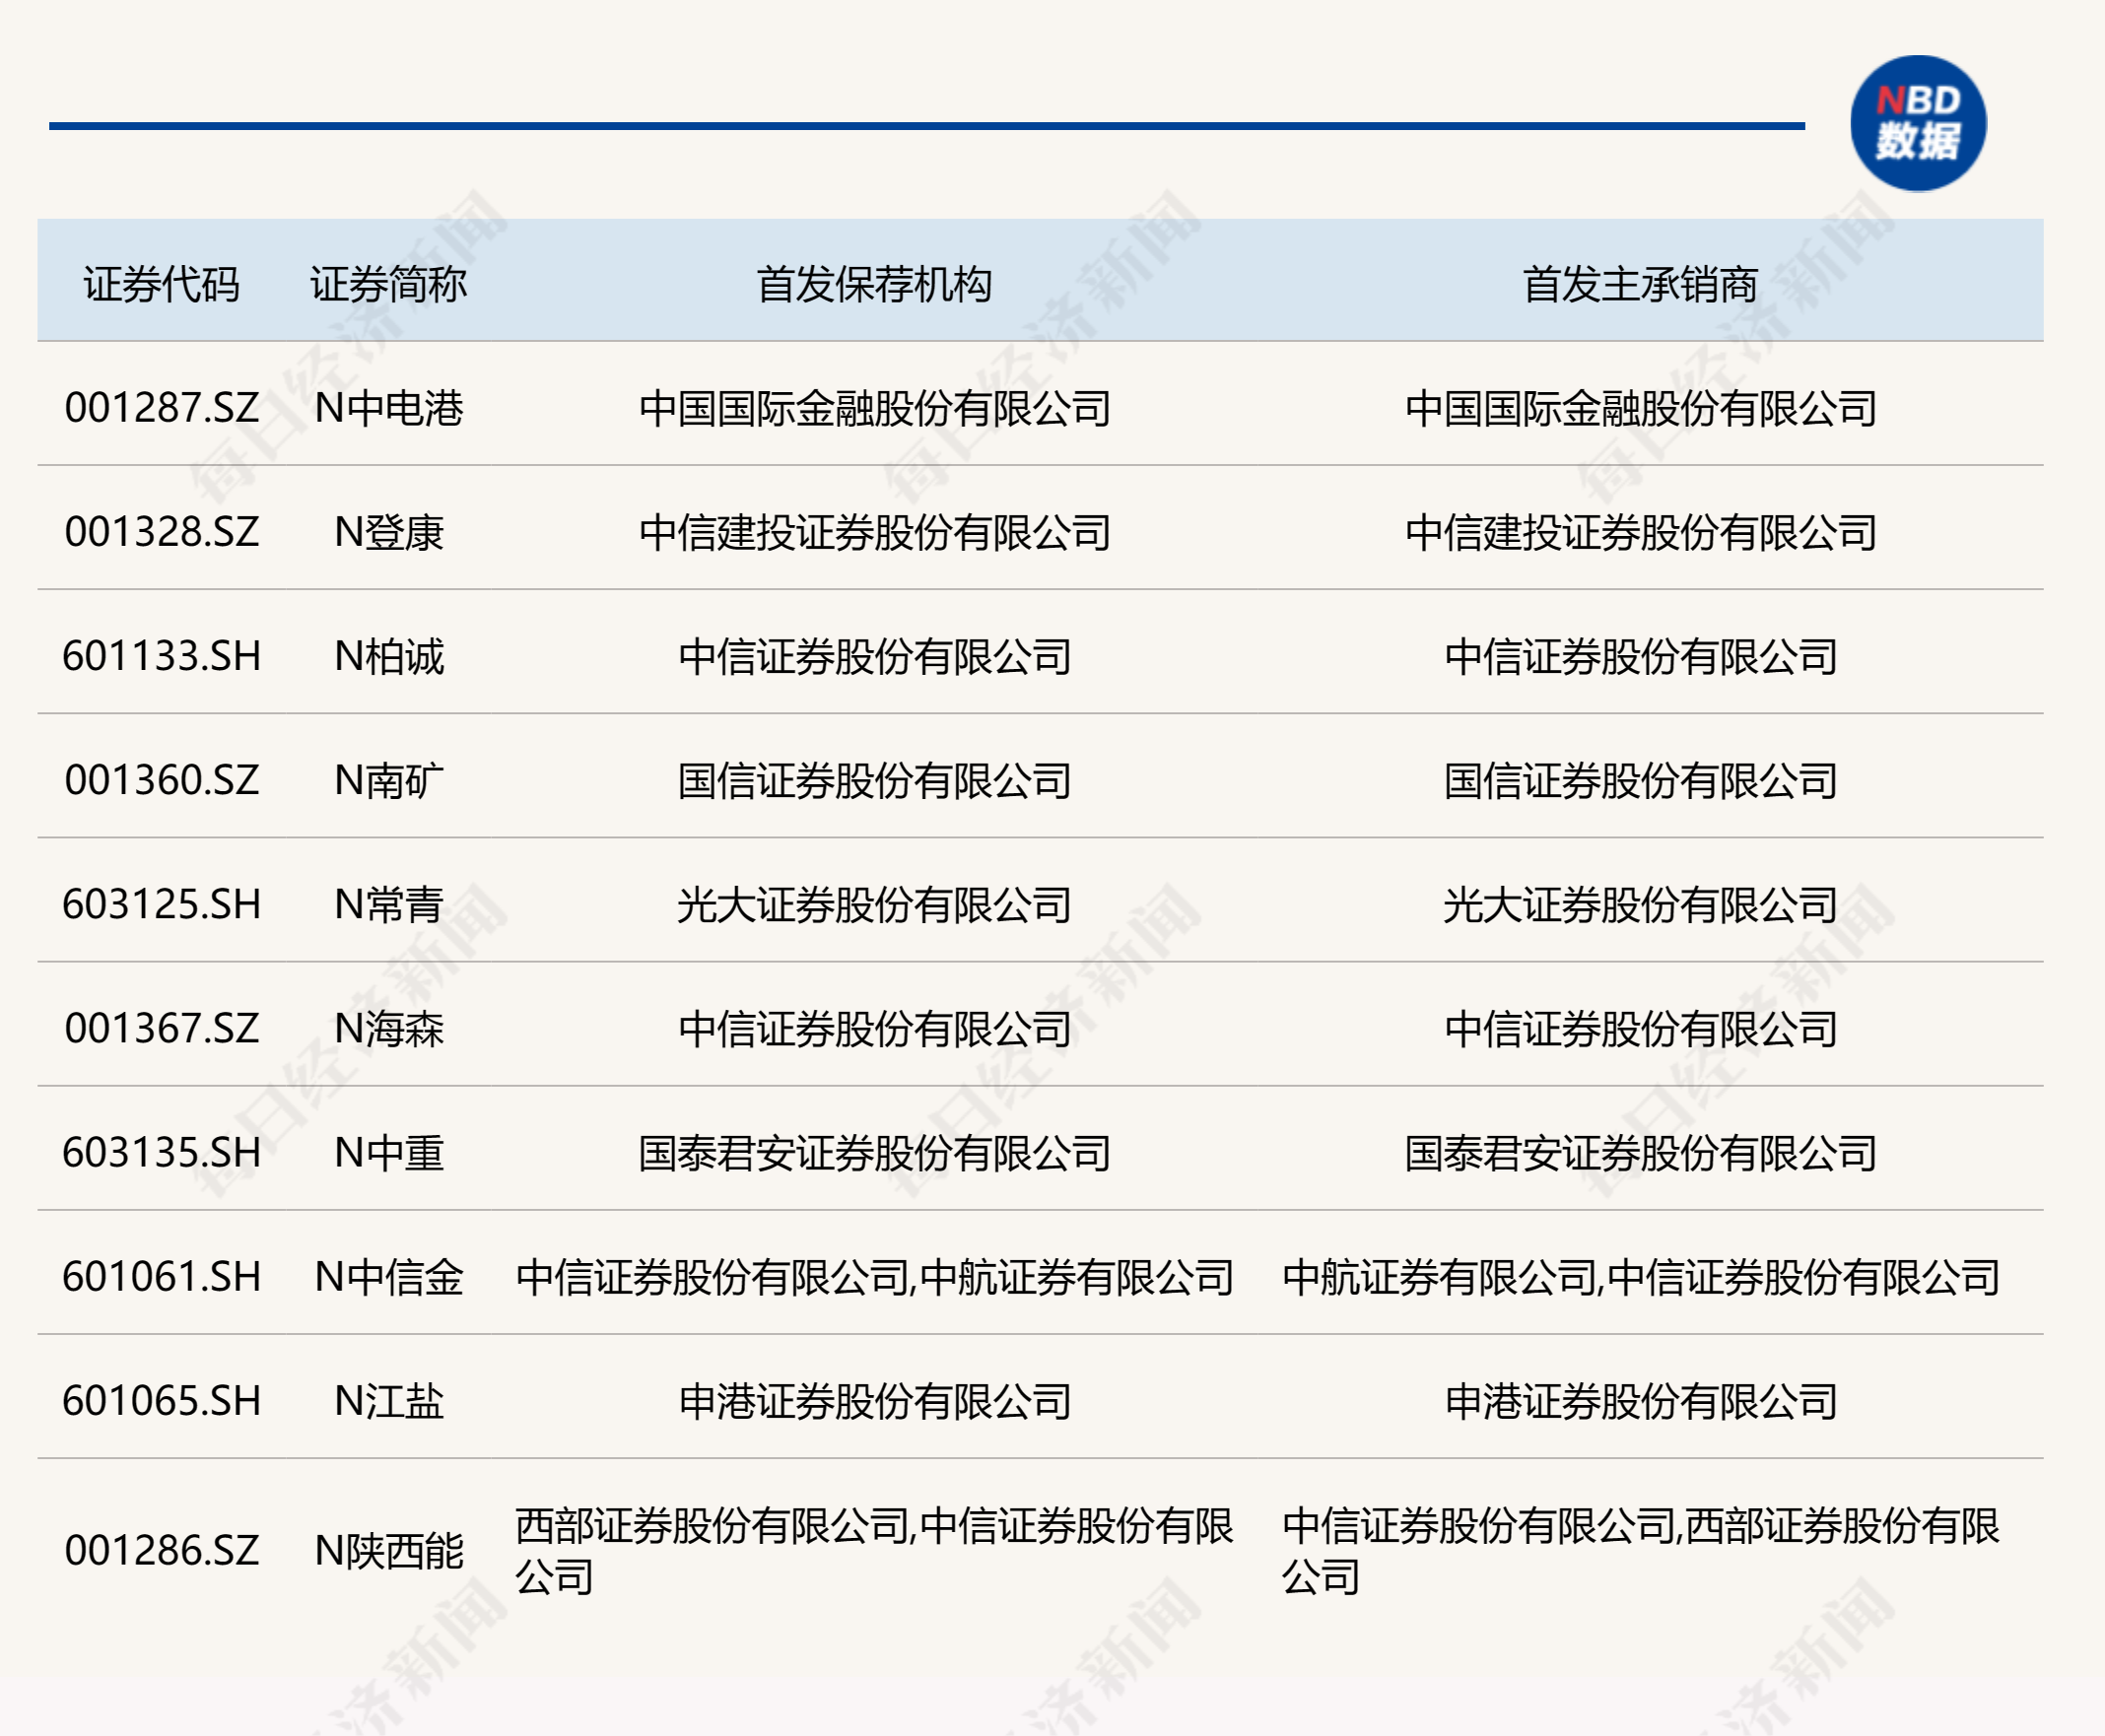Image resolution: width=2105 pixels, height=1736 pixels.
Task: Click stock code 001287.SZ
Action: pyautogui.click(x=161, y=408)
